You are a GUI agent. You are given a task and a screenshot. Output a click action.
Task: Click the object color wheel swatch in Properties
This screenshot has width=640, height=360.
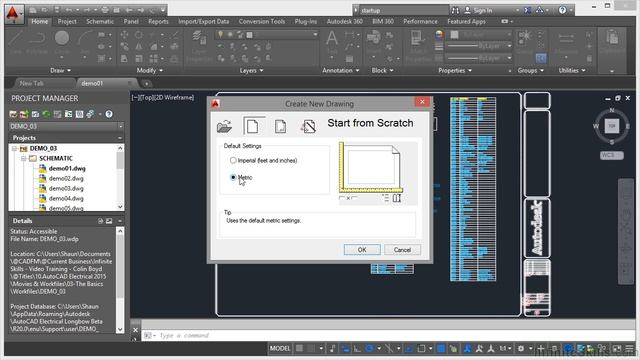click(x=439, y=35)
